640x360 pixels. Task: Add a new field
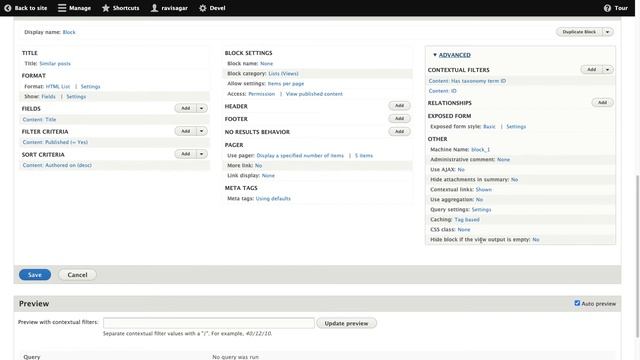[x=186, y=108]
